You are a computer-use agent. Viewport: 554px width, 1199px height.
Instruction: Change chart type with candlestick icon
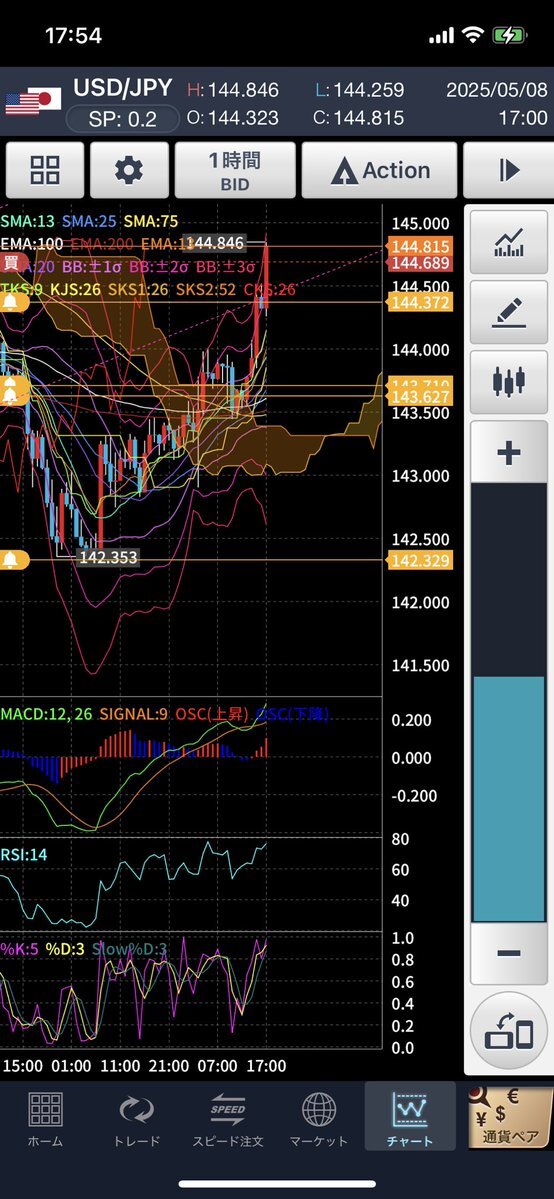pyautogui.click(x=509, y=382)
